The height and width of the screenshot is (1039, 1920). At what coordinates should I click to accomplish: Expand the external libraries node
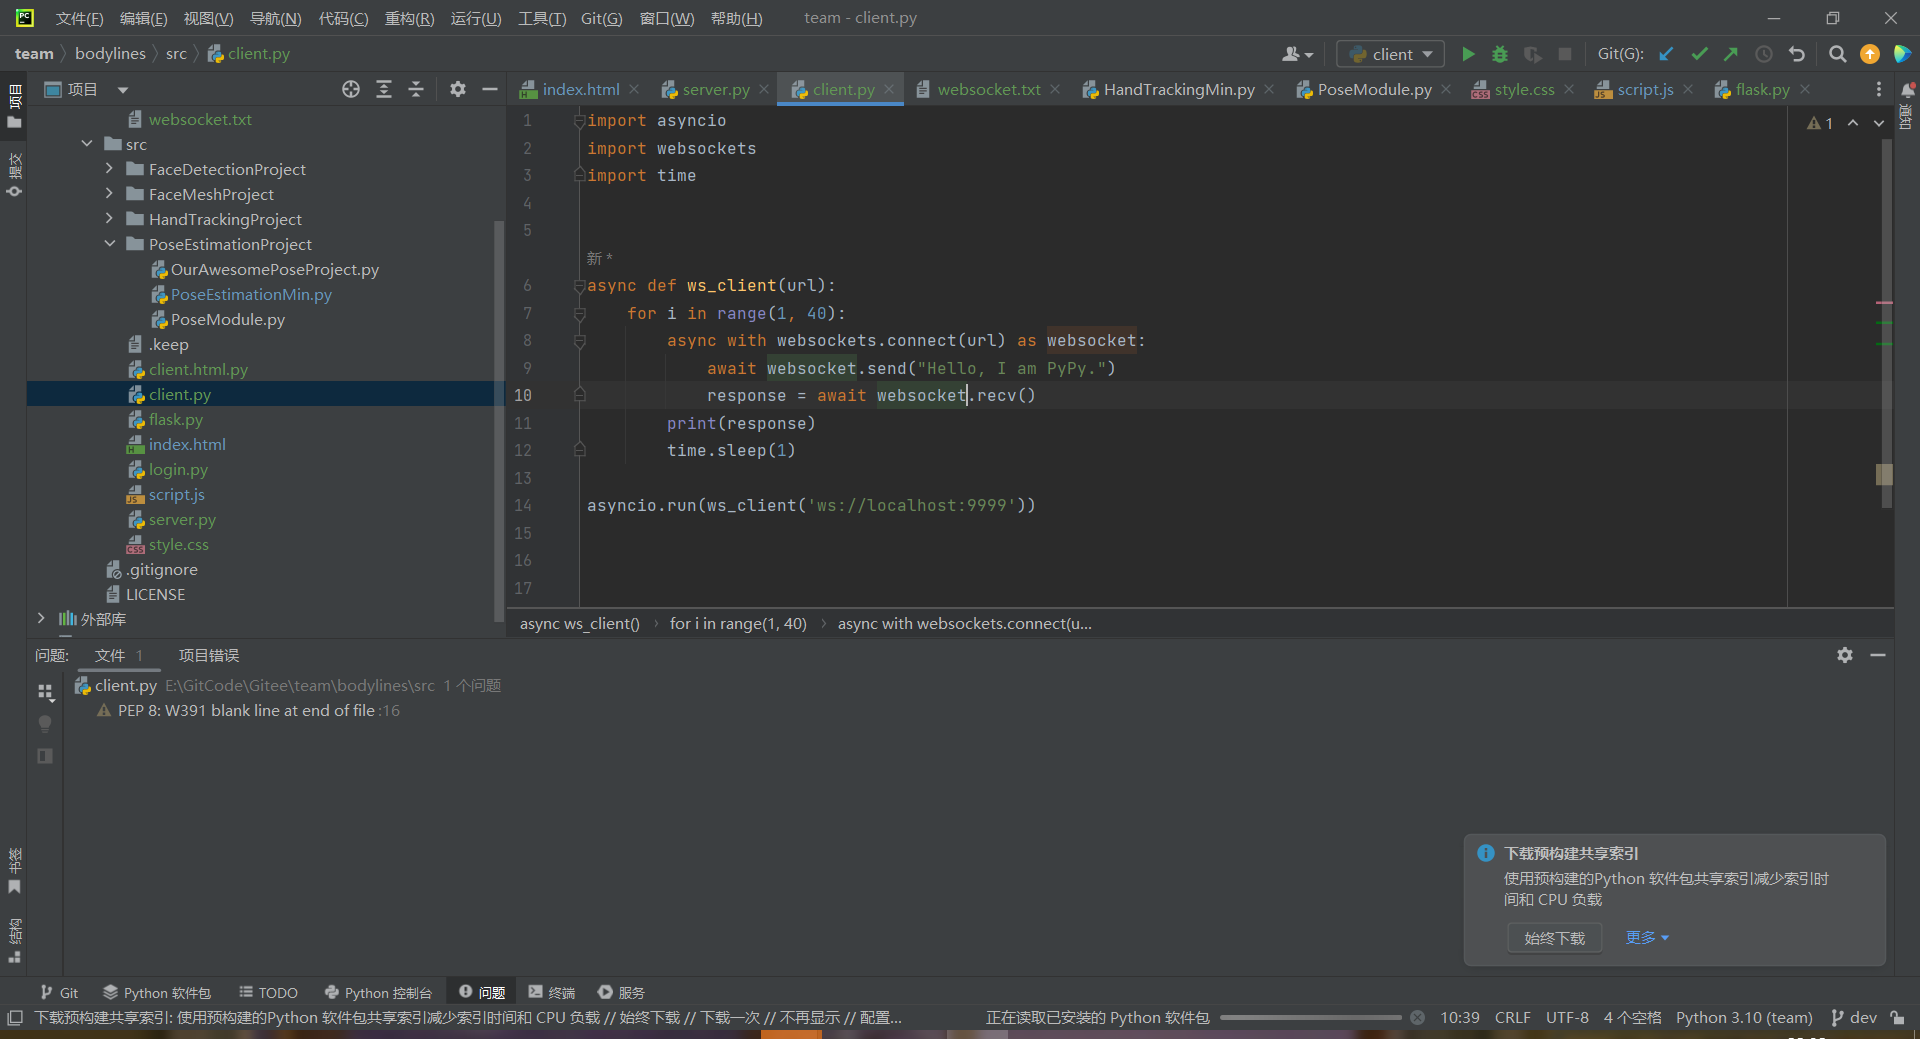click(x=41, y=619)
